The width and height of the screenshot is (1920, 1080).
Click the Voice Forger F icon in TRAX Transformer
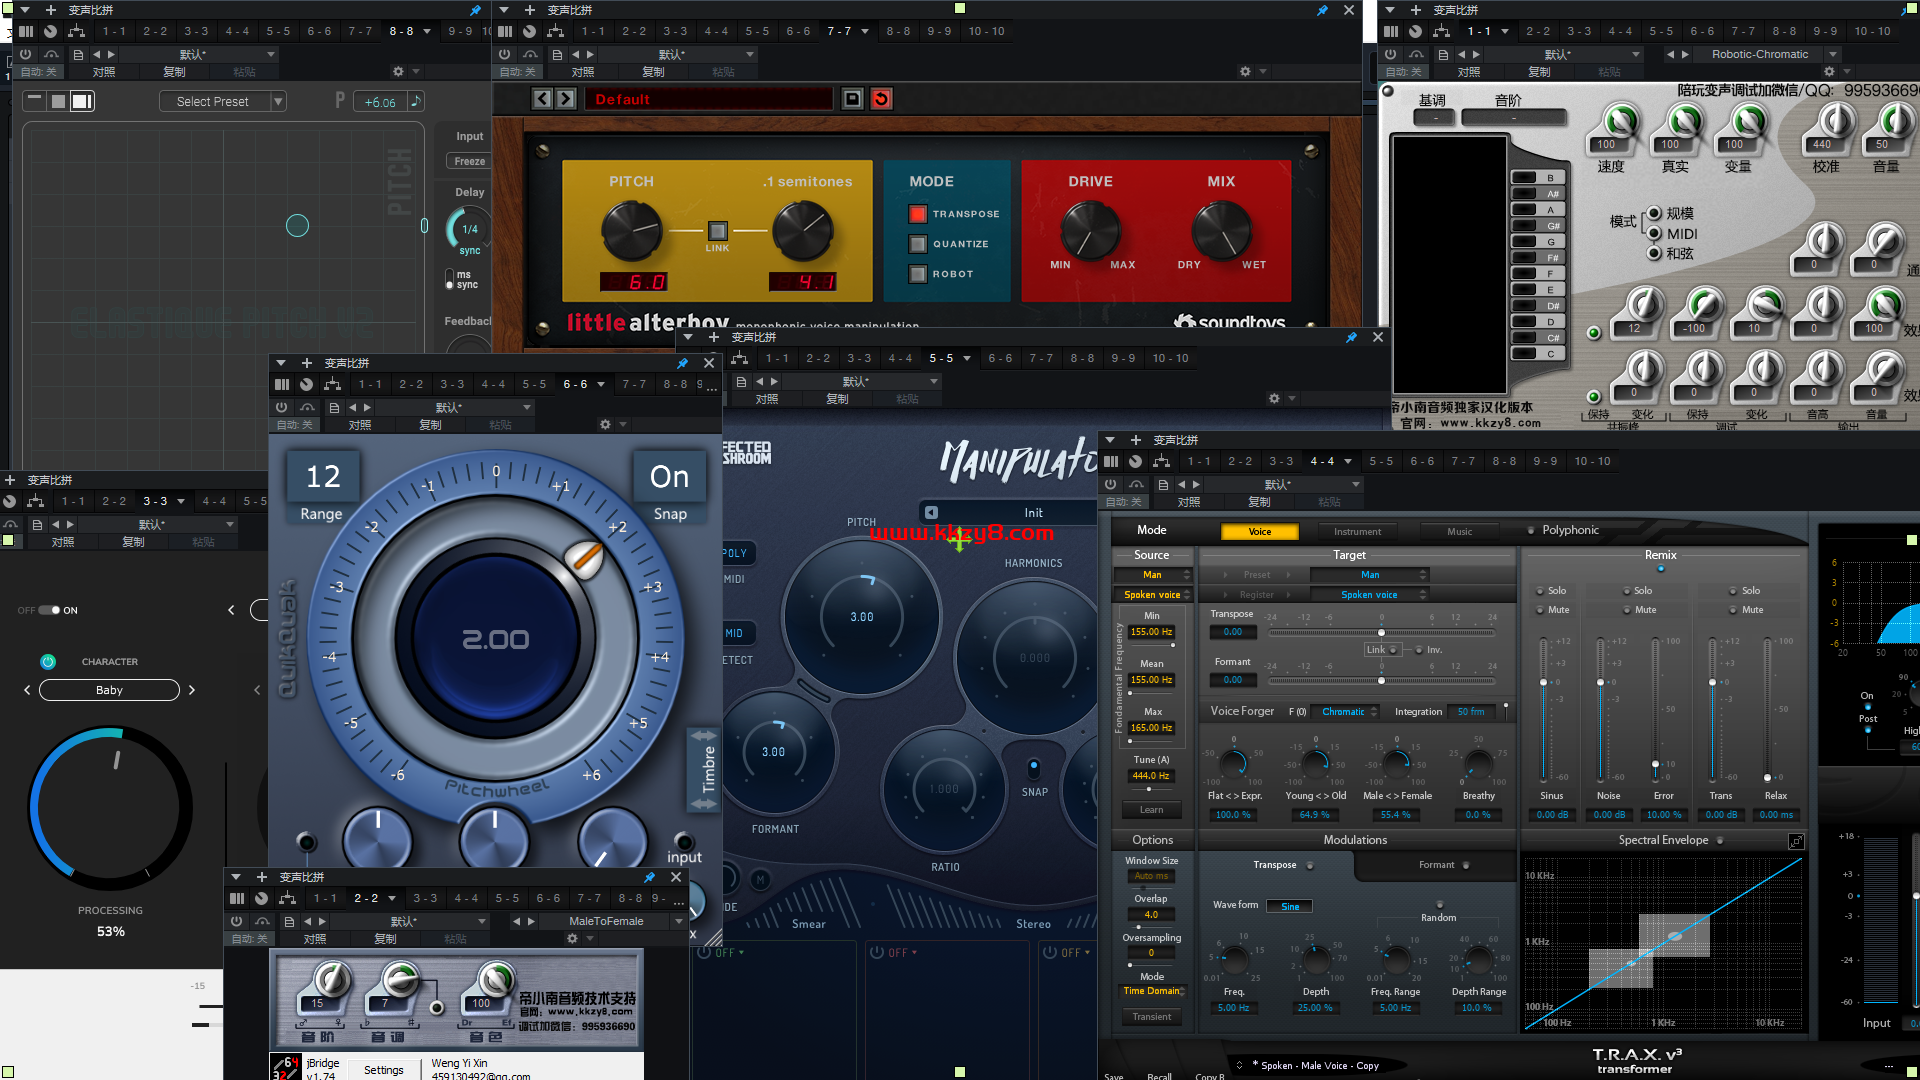pos(1291,711)
